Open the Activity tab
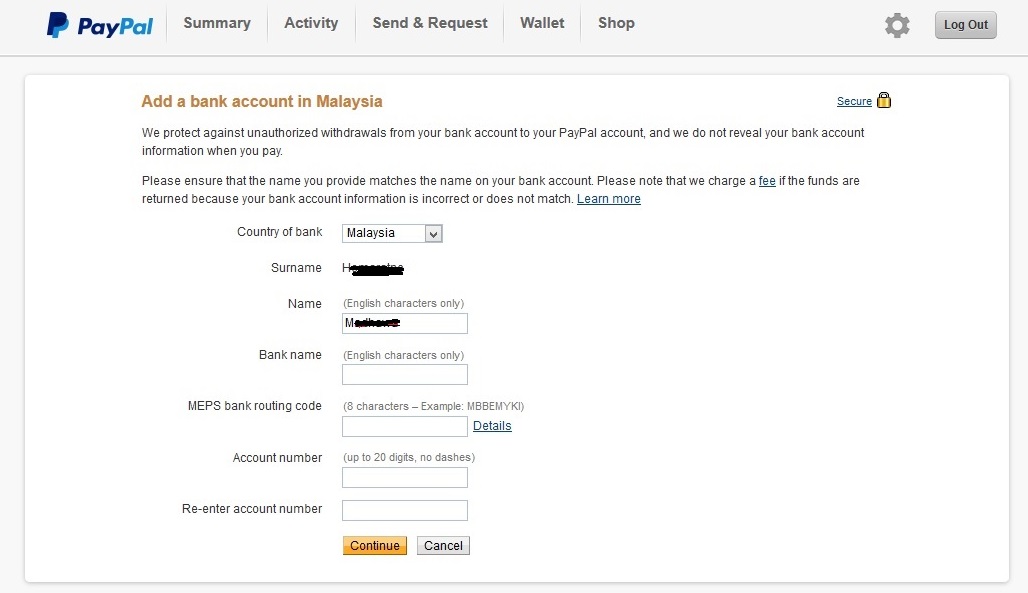The image size is (1028, 593). tap(311, 23)
